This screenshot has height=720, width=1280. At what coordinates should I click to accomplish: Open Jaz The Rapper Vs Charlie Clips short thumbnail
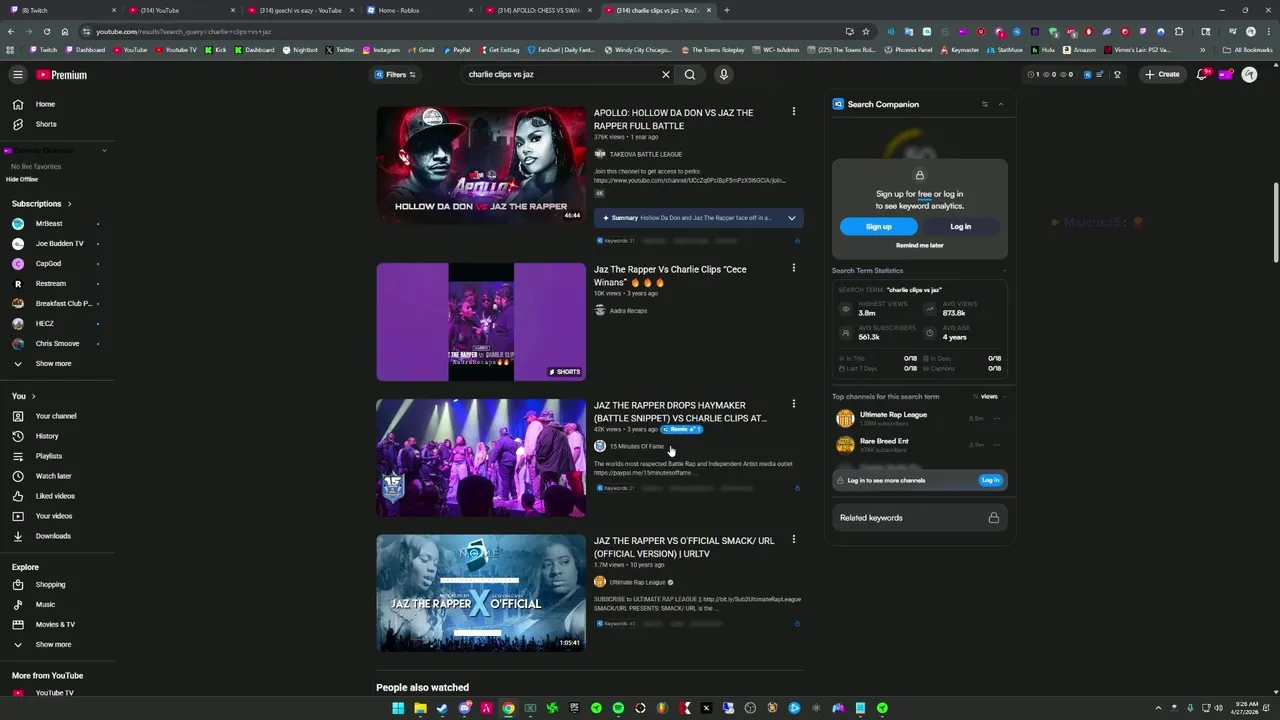tap(481, 322)
